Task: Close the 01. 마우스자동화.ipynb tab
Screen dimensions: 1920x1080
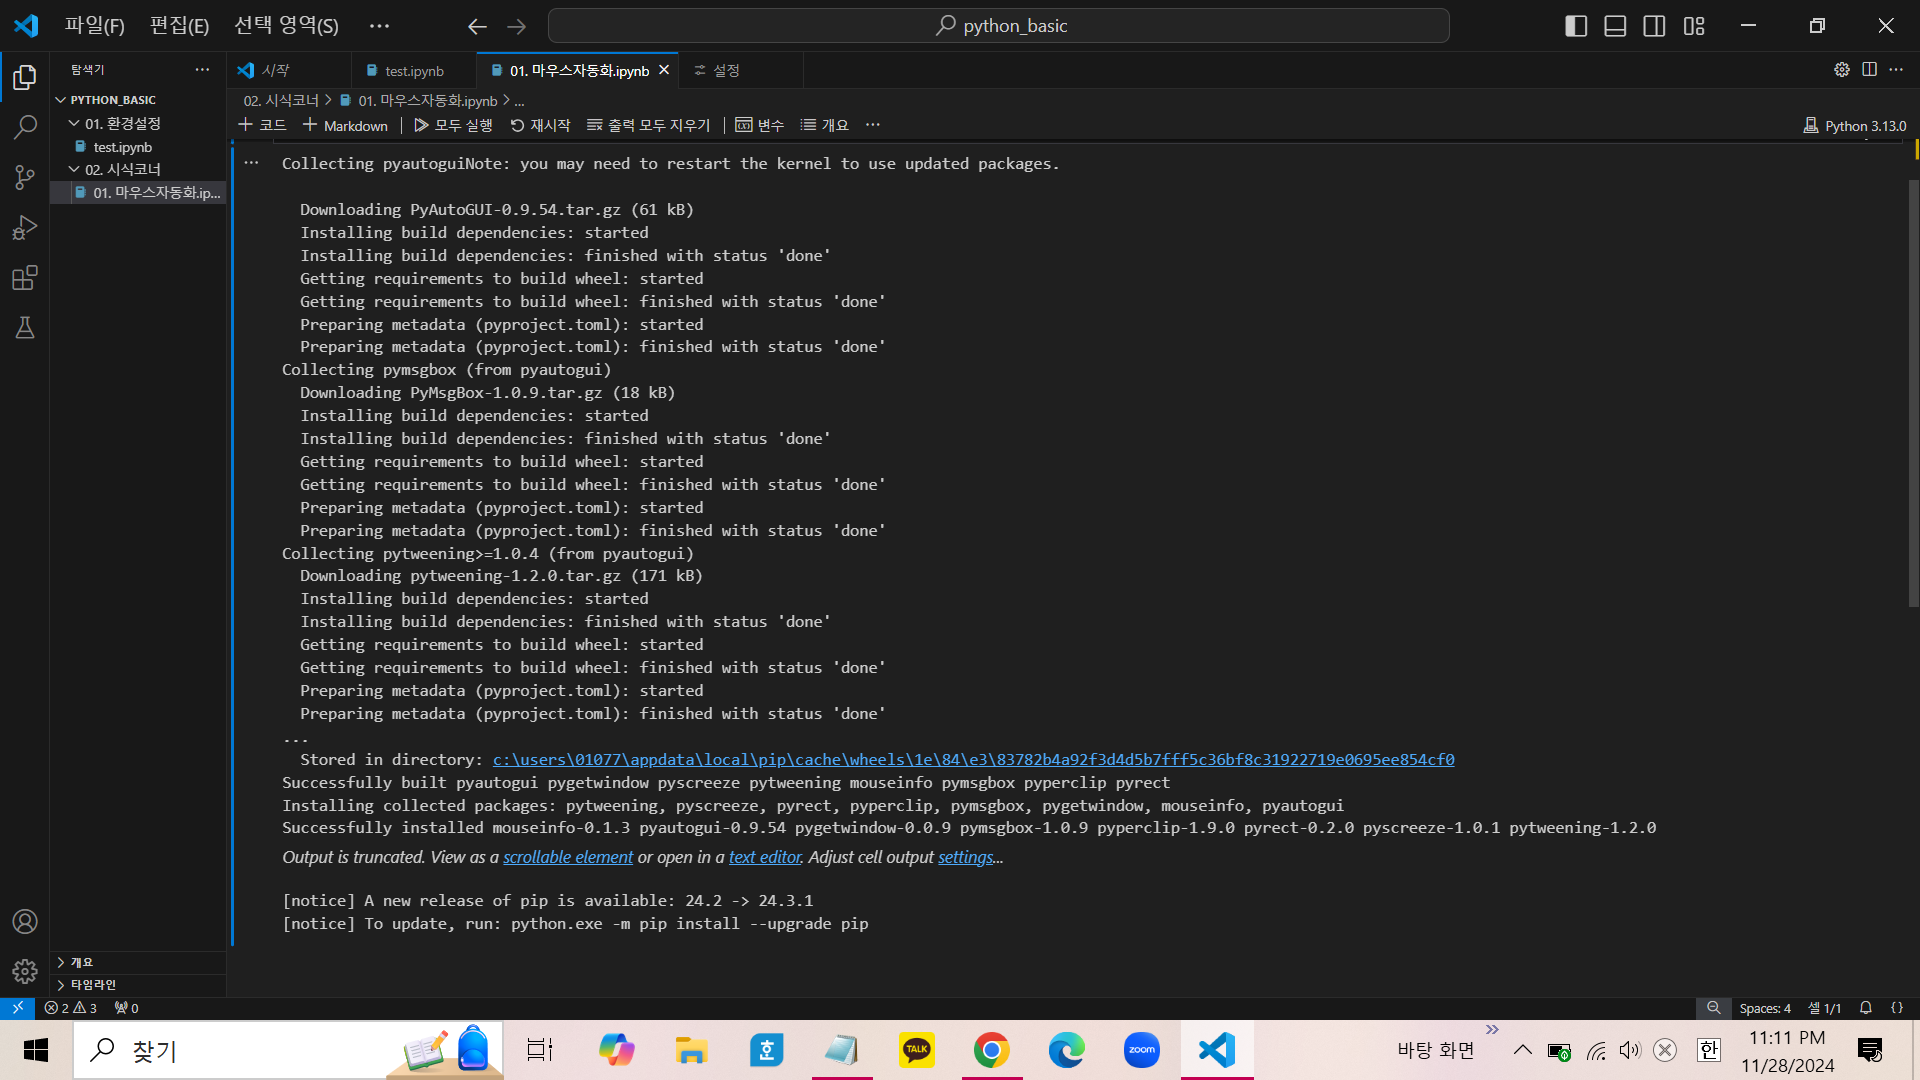Action: click(x=664, y=70)
